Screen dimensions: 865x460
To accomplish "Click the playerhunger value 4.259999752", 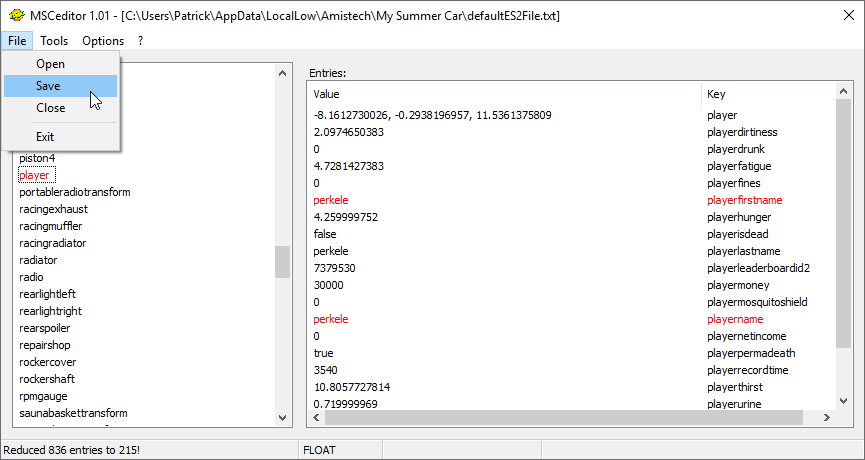I will click(x=346, y=217).
